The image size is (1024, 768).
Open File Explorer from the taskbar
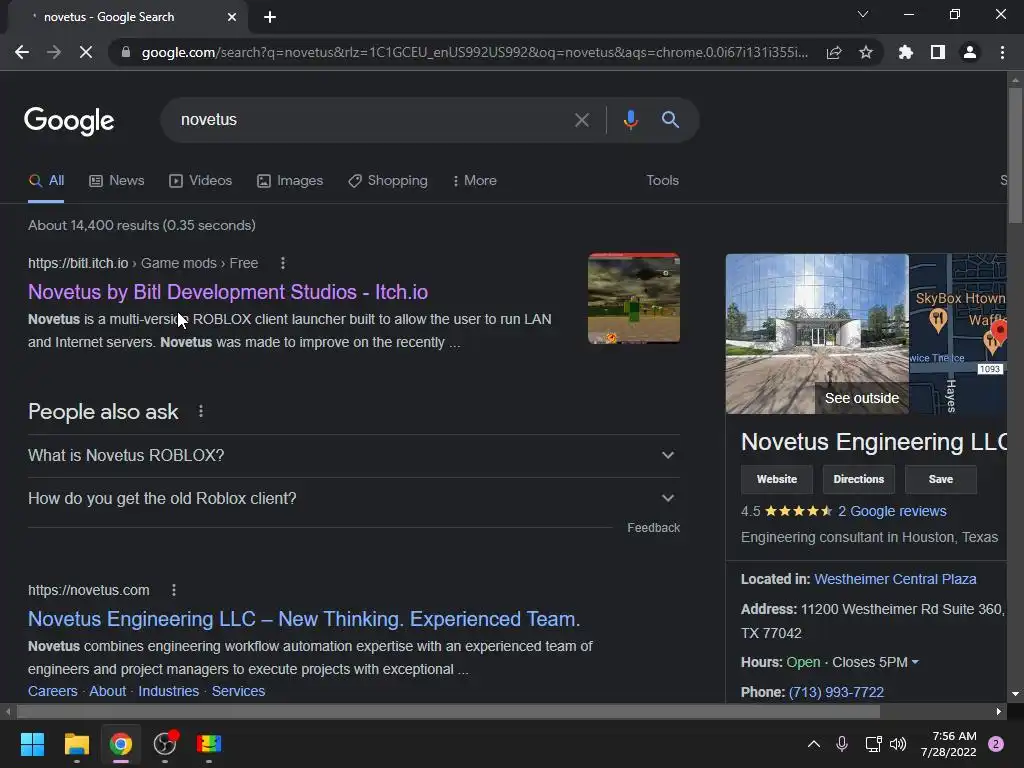pos(76,744)
